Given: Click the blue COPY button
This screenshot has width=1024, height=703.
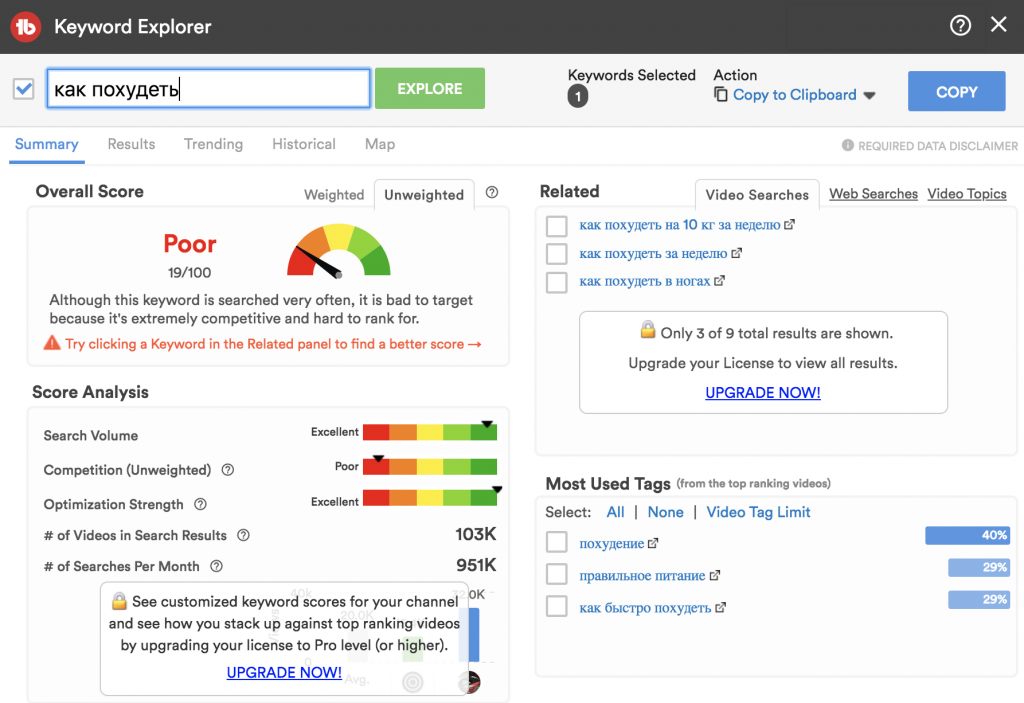Looking at the screenshot, I should [x=956, y=91].
